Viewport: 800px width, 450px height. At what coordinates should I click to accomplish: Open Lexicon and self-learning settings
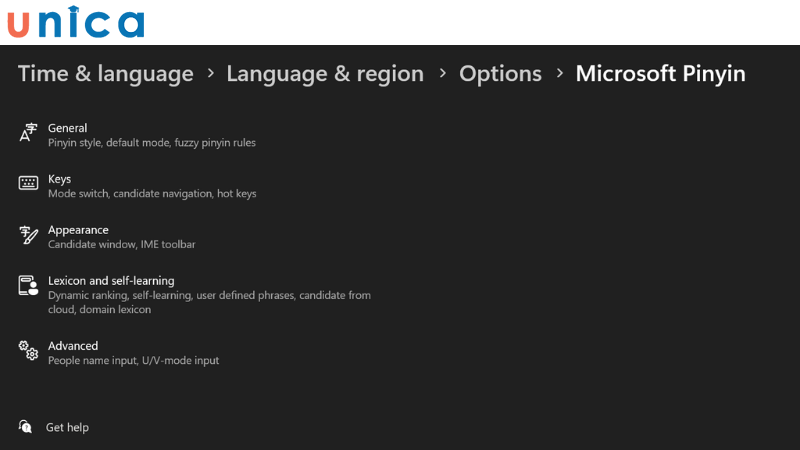pos(111,281)
